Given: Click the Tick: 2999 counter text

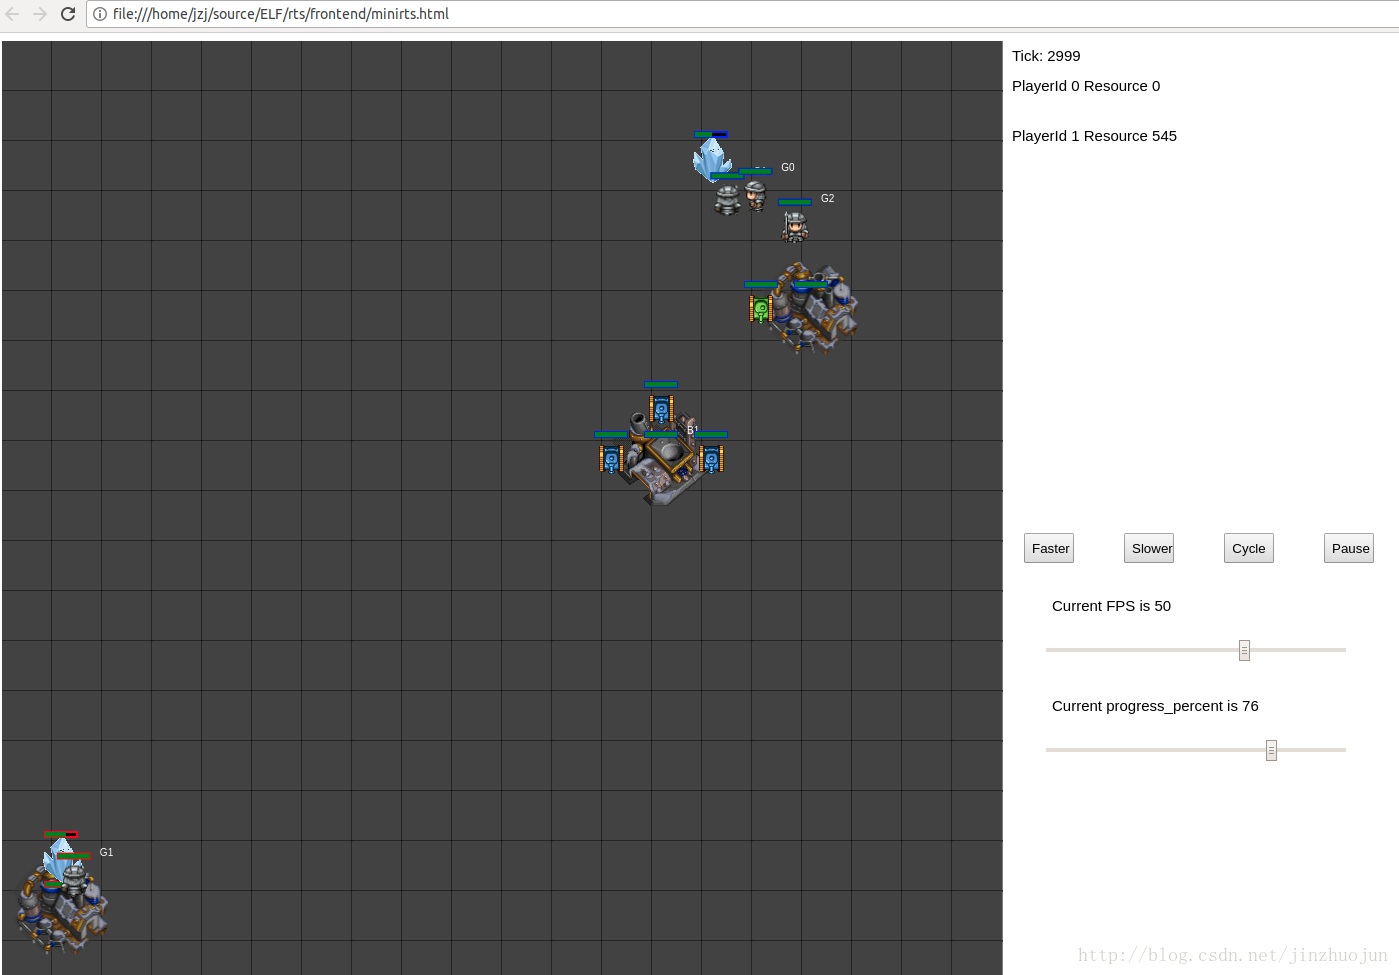Looking at the screenshot, I should point(1046,56).
